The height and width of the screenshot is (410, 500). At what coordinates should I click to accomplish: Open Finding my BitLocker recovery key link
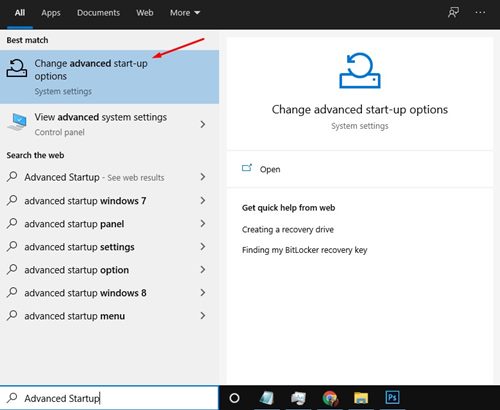pos(305,250)
